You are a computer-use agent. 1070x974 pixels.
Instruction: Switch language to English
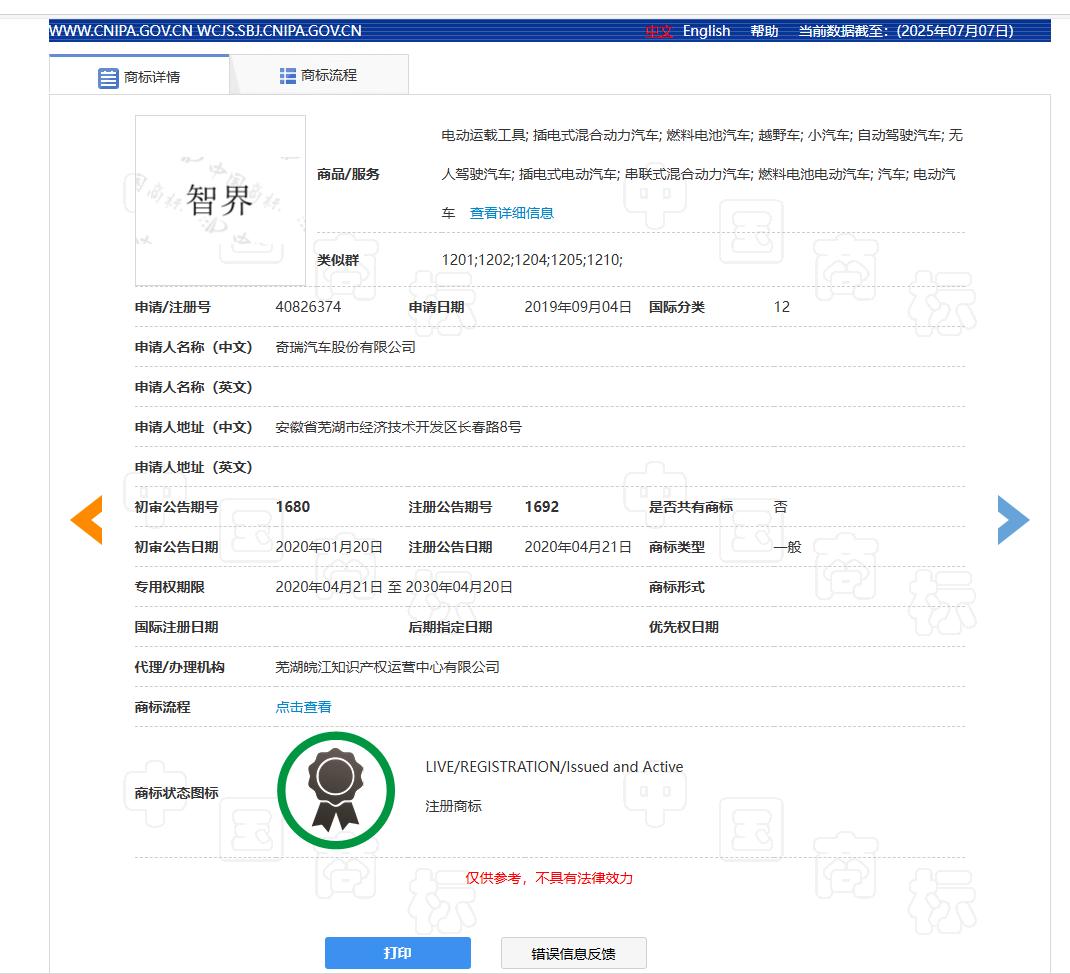click(706, 31)
